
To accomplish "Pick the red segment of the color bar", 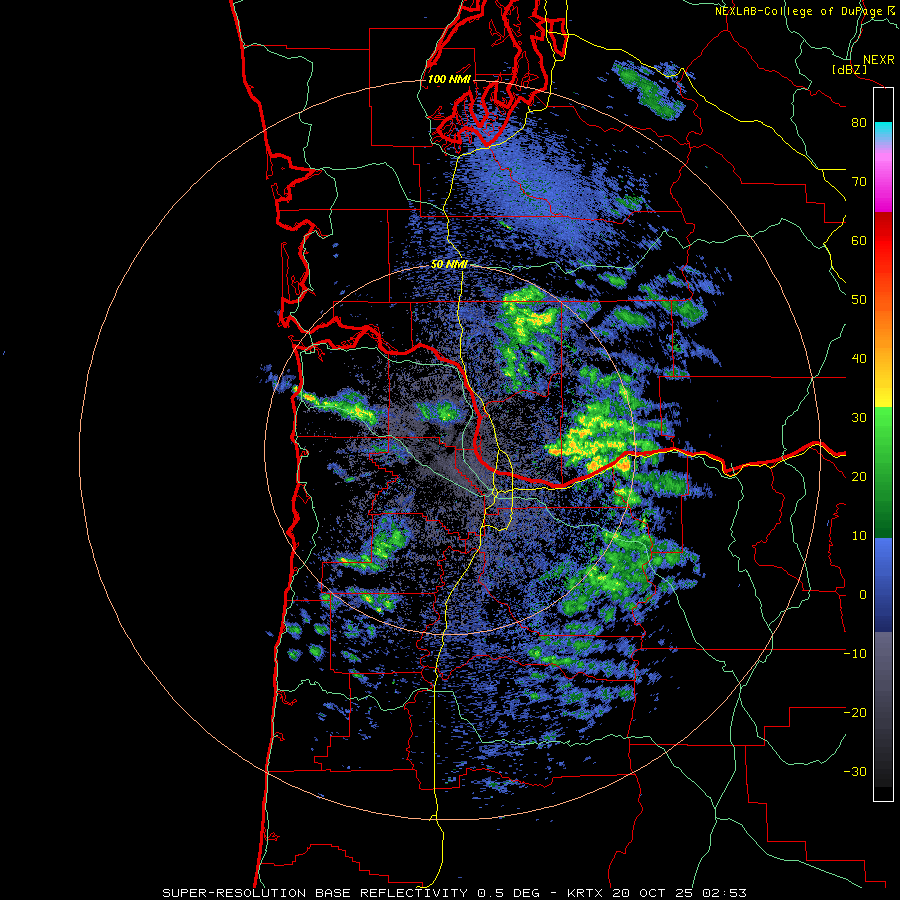I will coord(883,241).
